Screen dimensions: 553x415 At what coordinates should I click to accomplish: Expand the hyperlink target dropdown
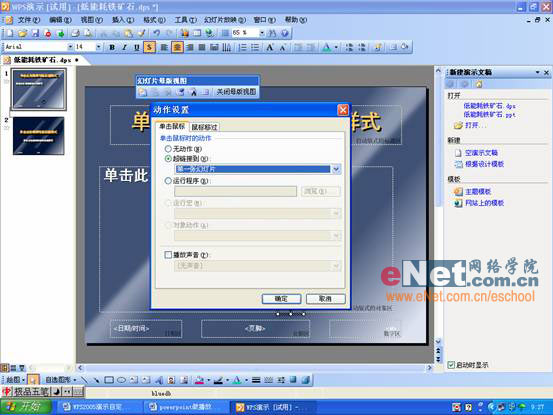pos(336,169)
